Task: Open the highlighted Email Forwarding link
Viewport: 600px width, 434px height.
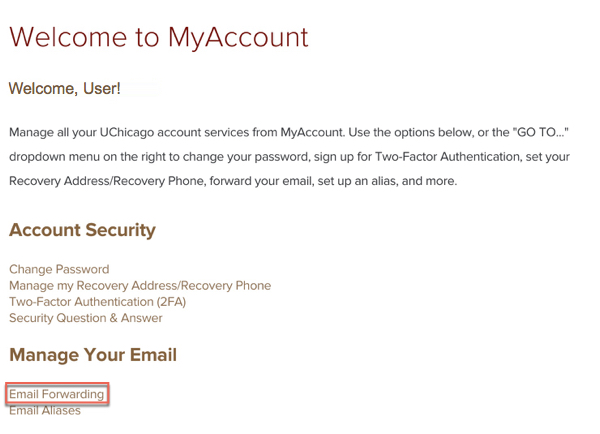Action: click(x=57, y=394)
